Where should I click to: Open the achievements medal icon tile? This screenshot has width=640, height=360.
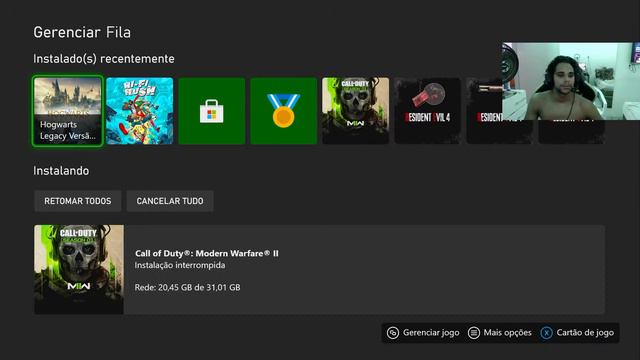(x=284, y=111)
